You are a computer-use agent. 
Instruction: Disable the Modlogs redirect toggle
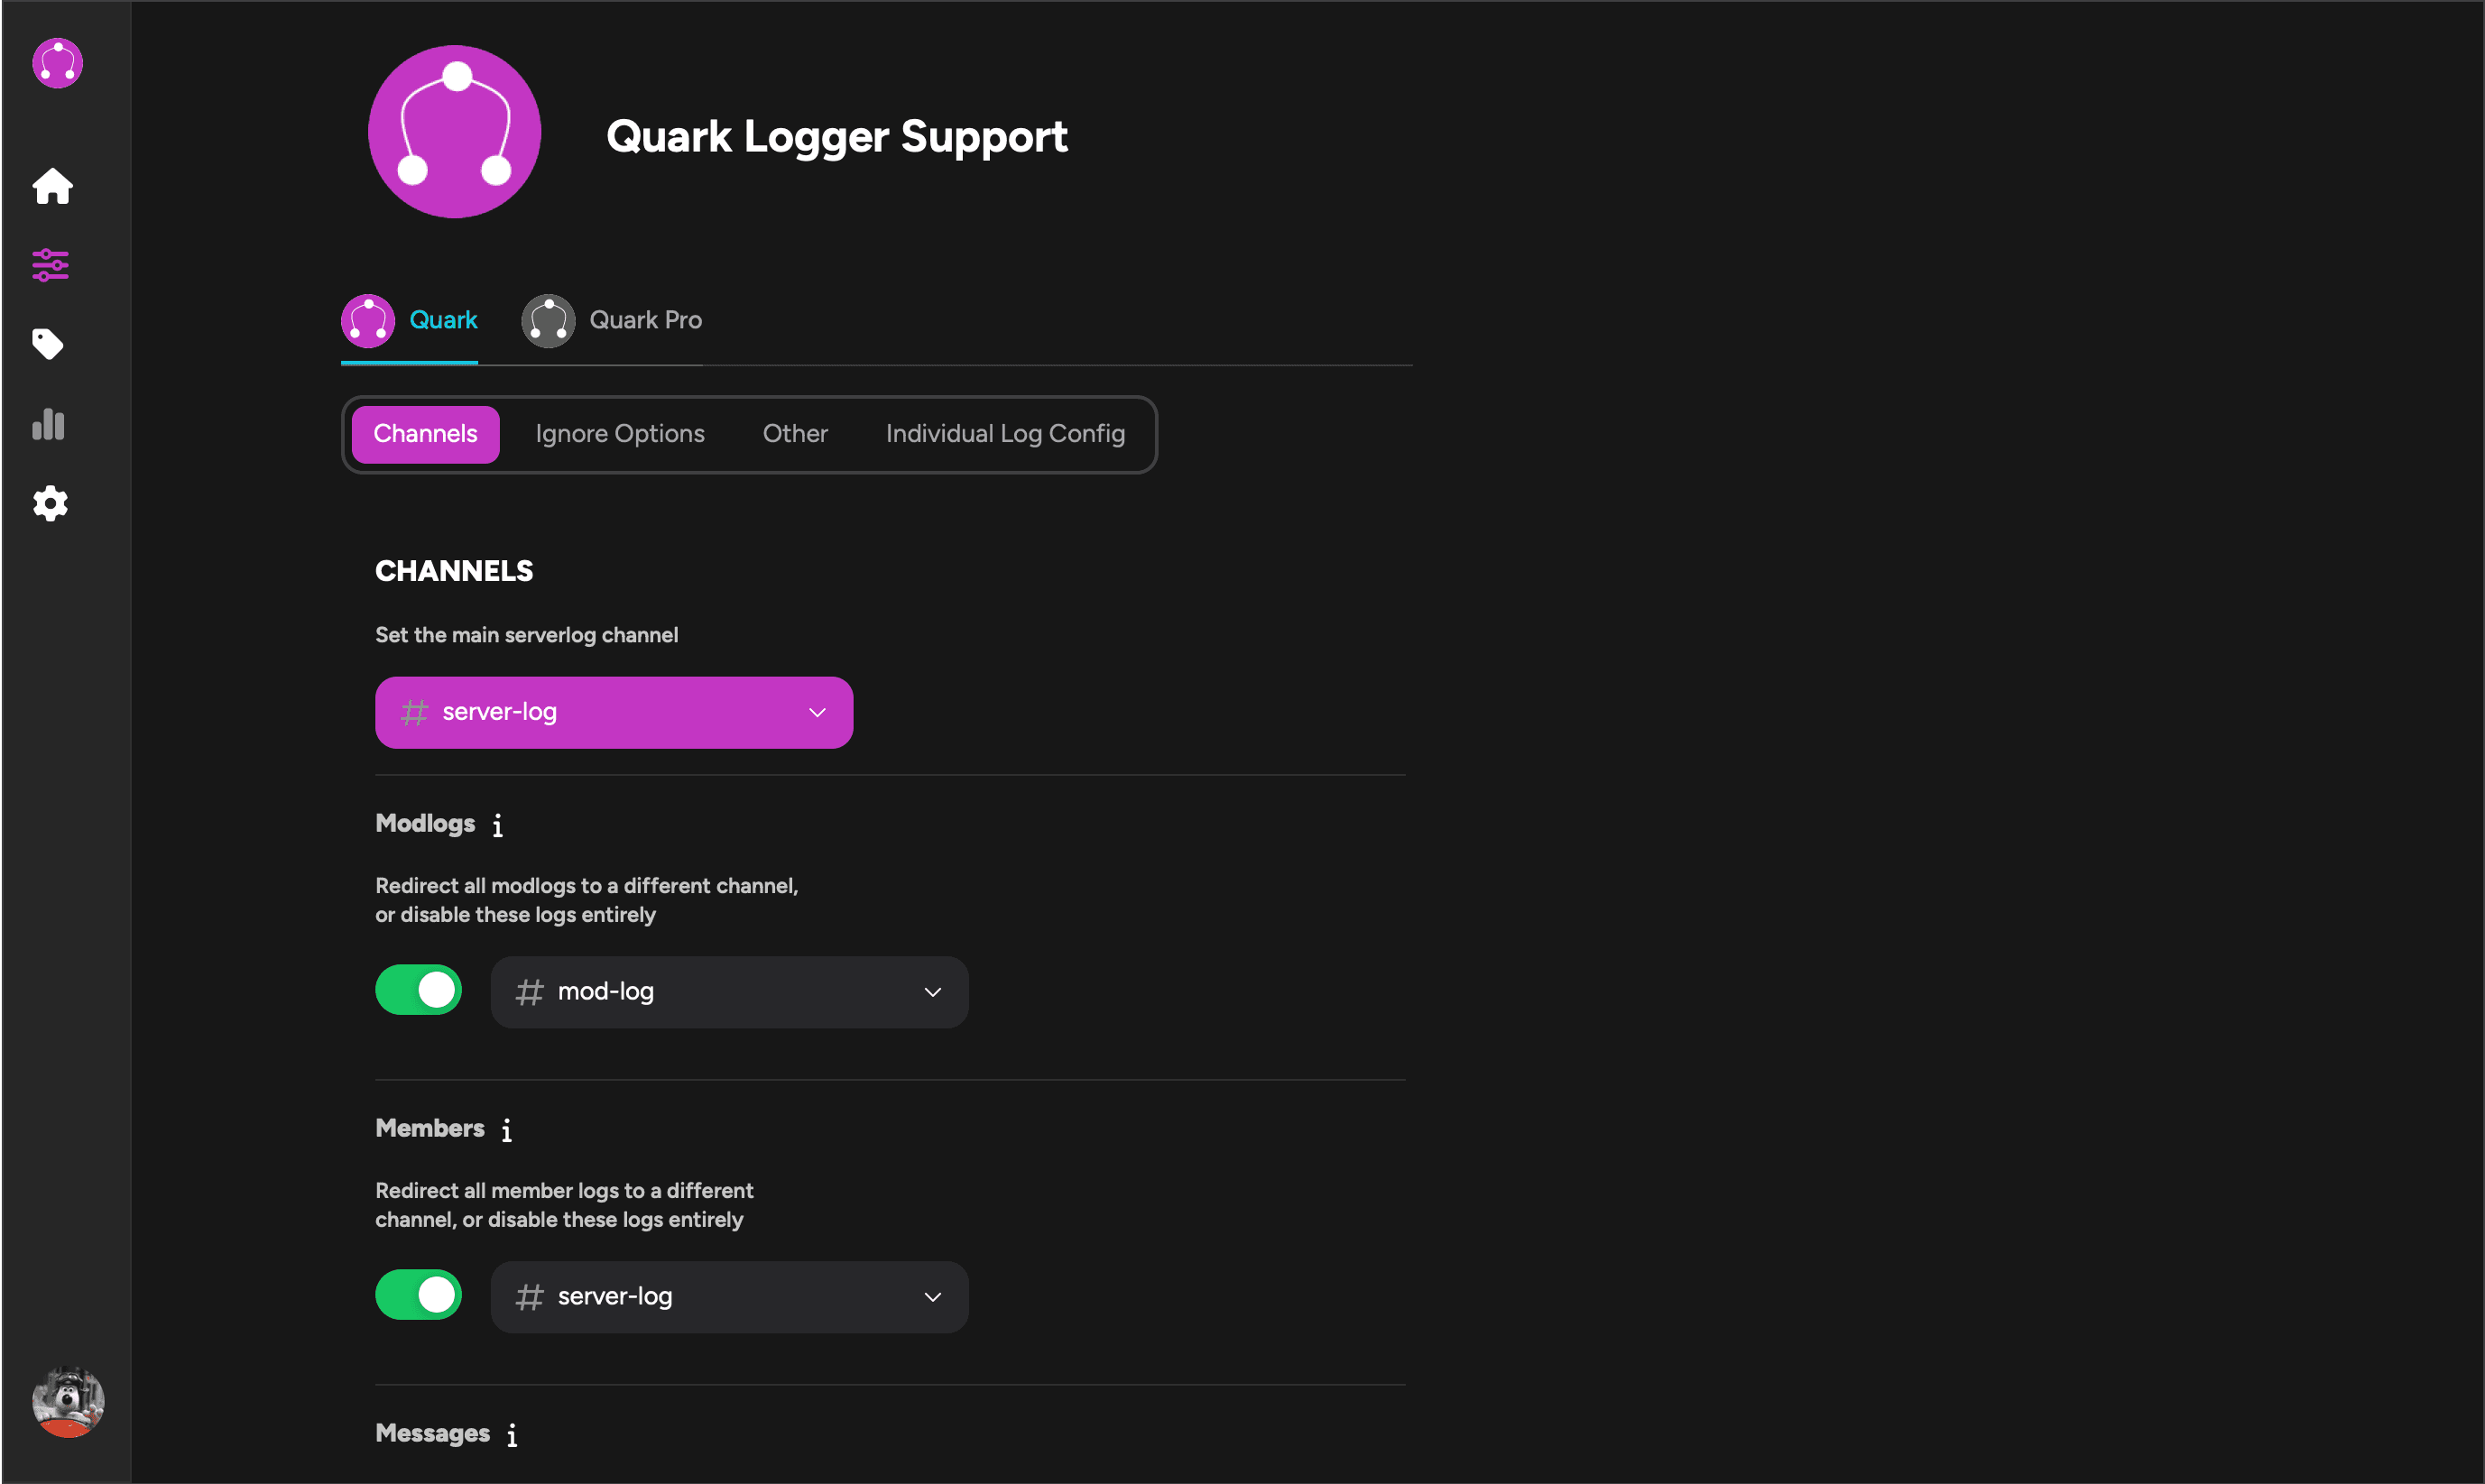pos(418,989)
